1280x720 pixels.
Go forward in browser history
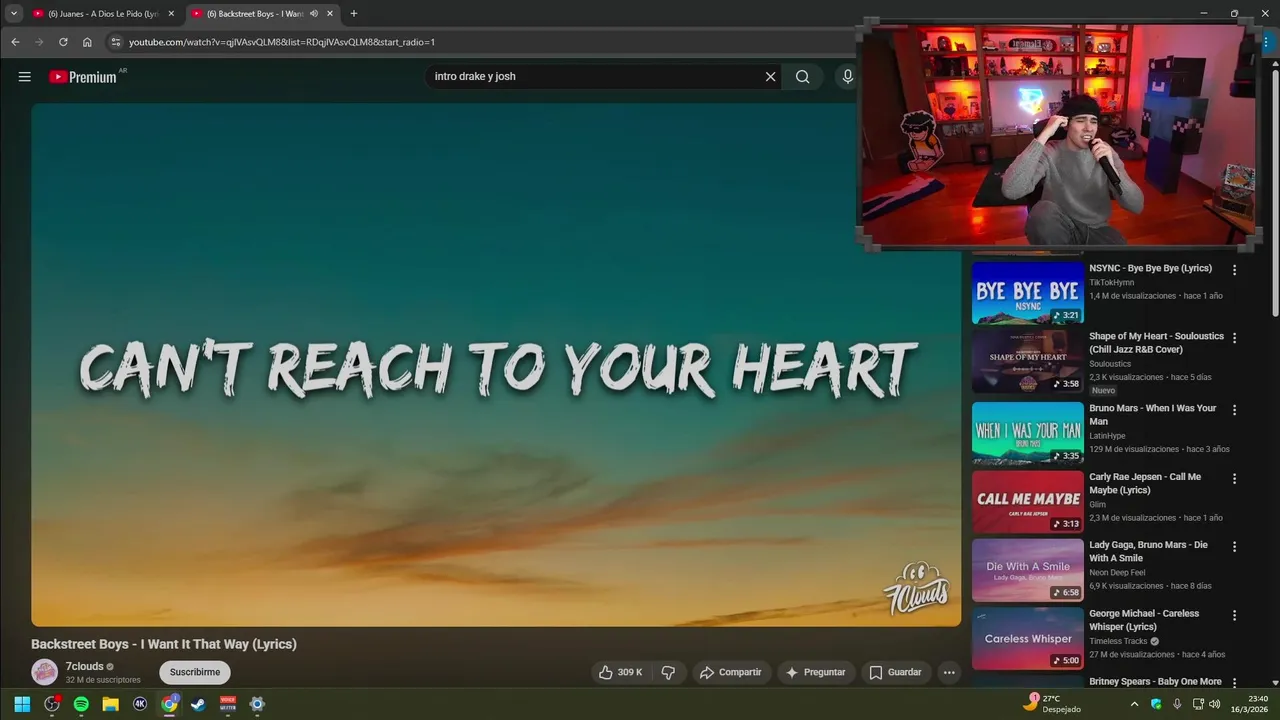39,42
